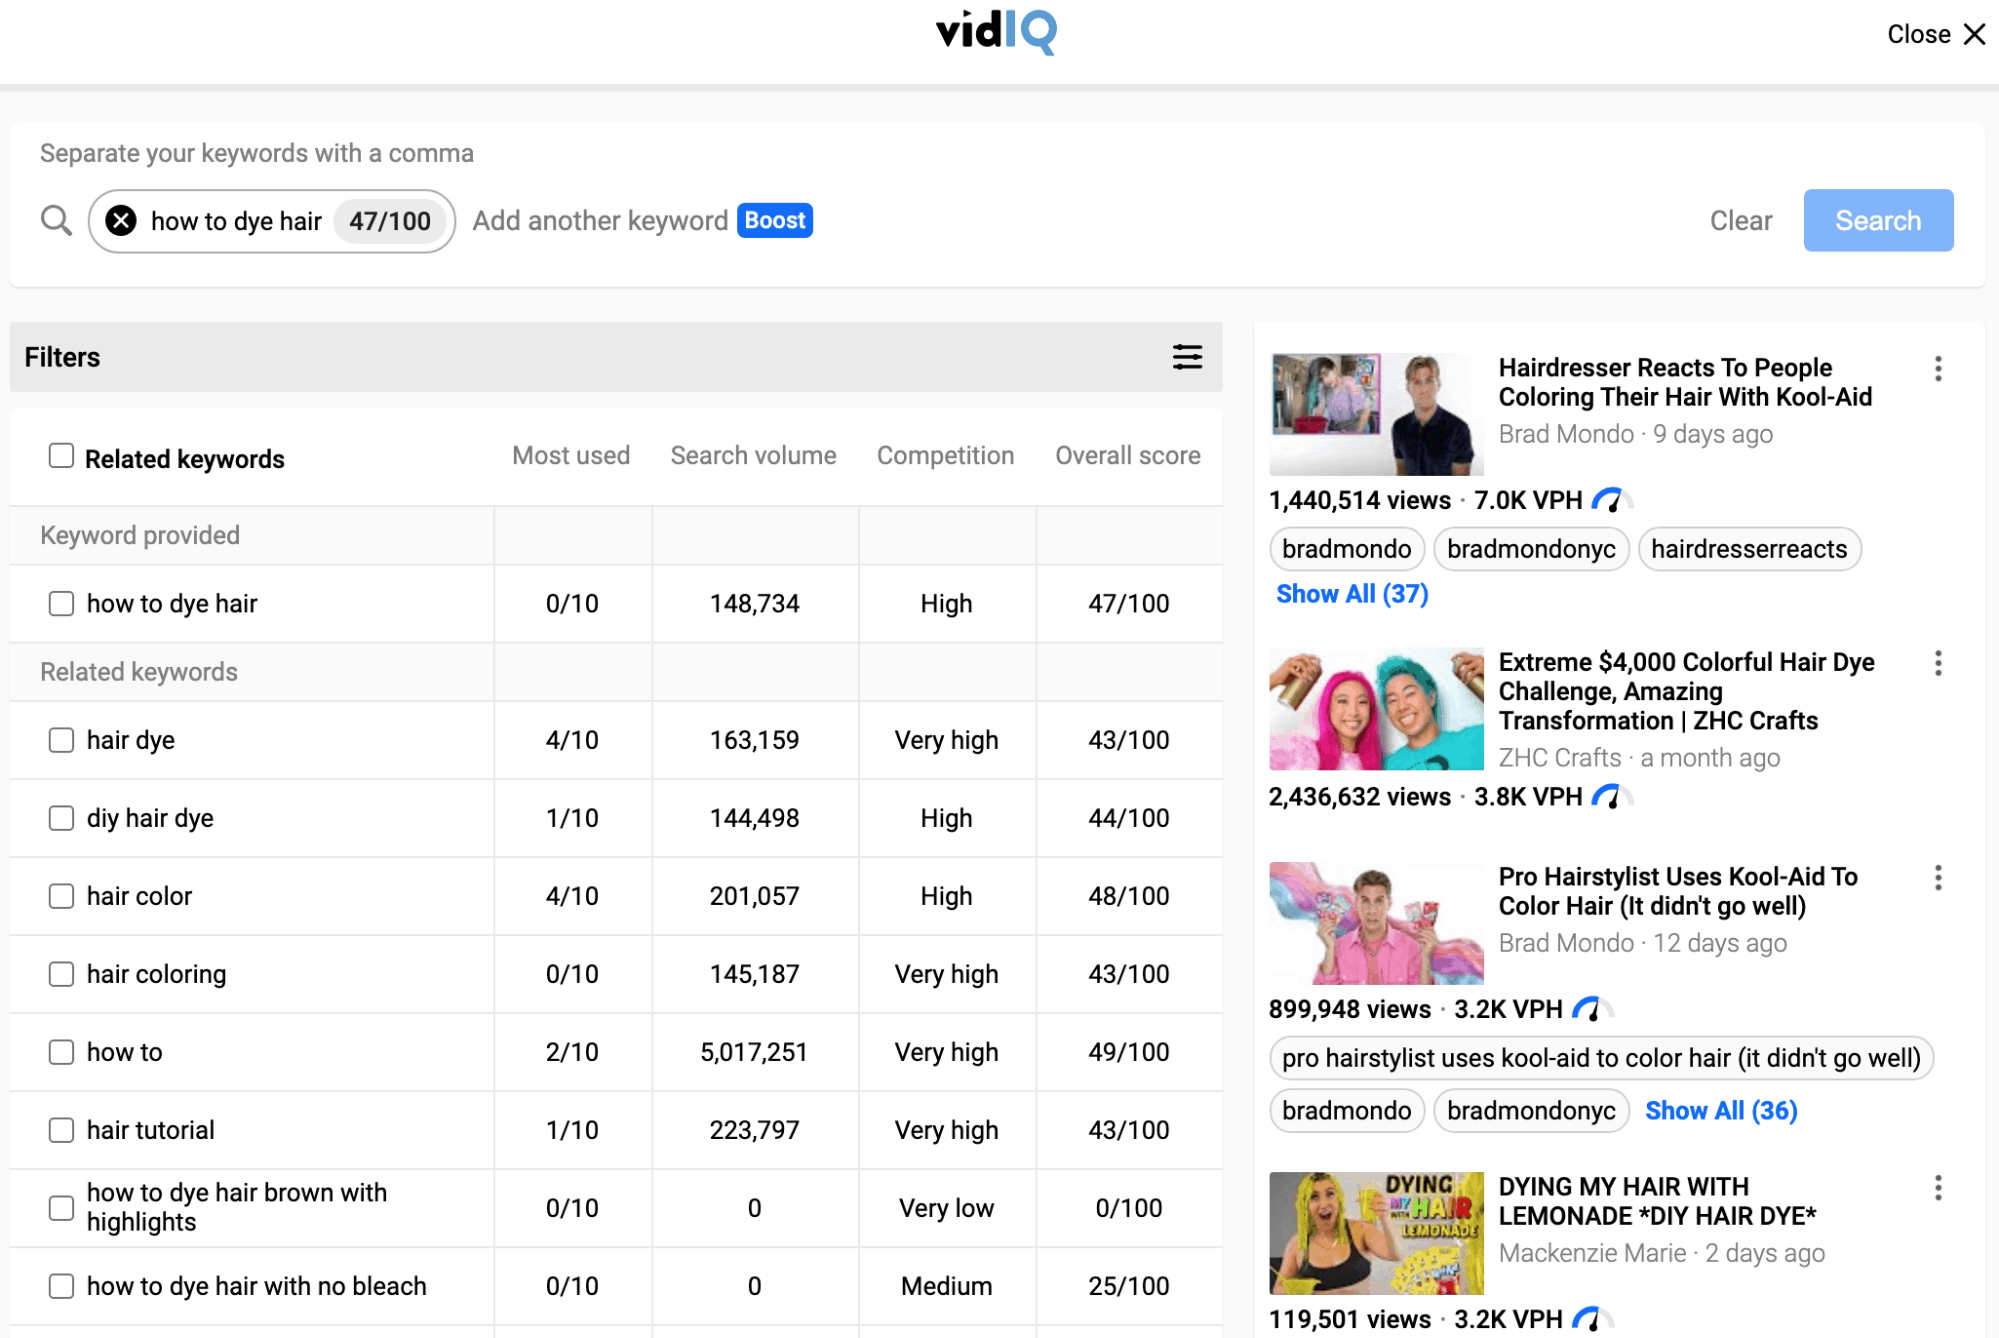1999x1338 pixels.
Task: Click the Boost button
Action: (774, 220)
